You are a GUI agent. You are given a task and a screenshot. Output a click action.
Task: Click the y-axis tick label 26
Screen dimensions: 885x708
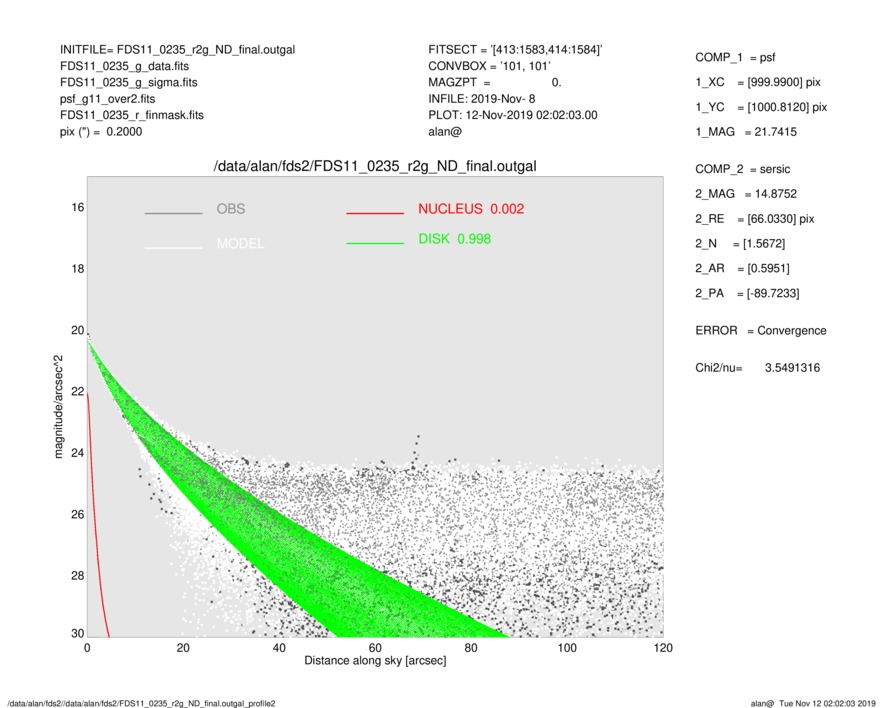77,514
